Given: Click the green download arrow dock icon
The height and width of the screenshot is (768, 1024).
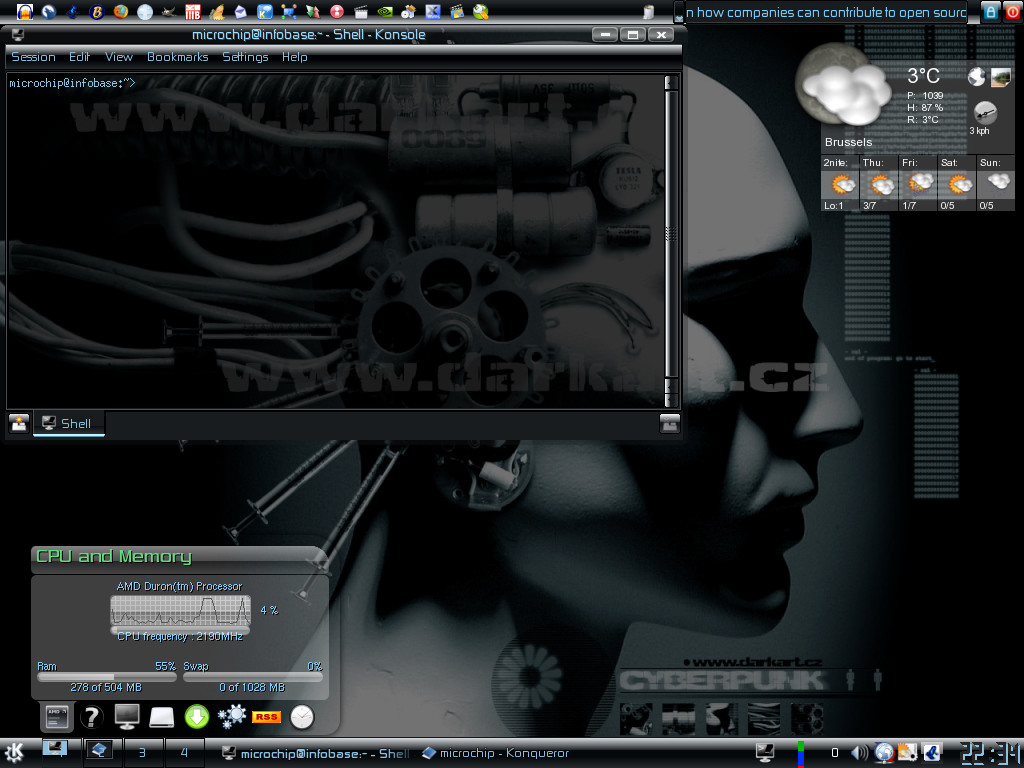Looking at the screenshot, I should pos(197,716).
